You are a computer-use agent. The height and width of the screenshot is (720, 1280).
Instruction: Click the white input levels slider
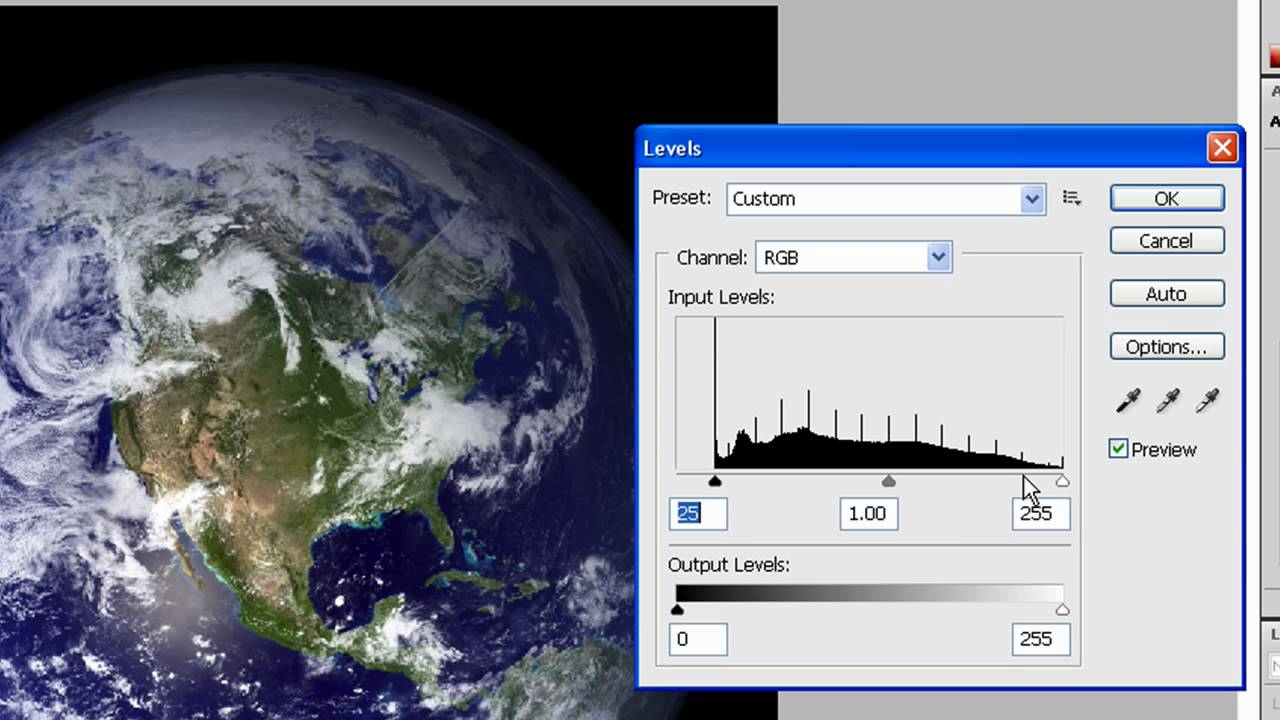pos(1062,482)
